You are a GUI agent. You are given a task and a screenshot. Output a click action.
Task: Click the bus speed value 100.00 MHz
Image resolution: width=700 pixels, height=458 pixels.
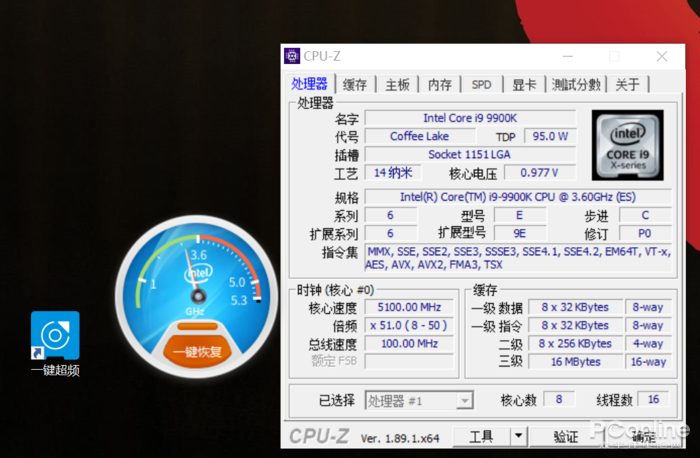tap(409, 343)
